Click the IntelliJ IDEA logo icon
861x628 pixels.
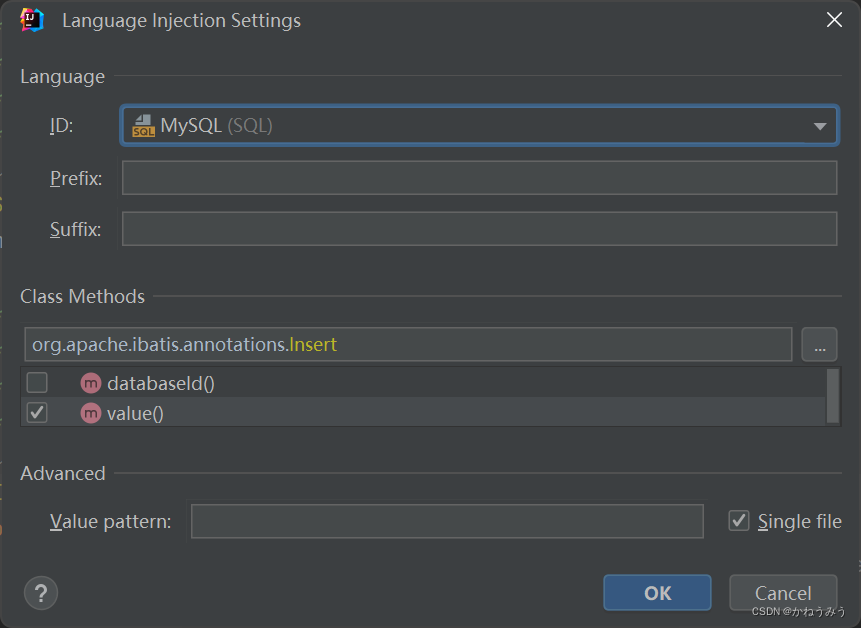(32, 20)
